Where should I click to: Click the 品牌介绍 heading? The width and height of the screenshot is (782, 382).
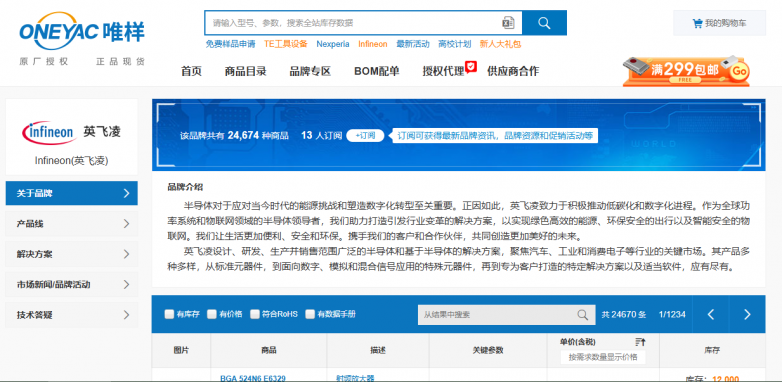185,188
